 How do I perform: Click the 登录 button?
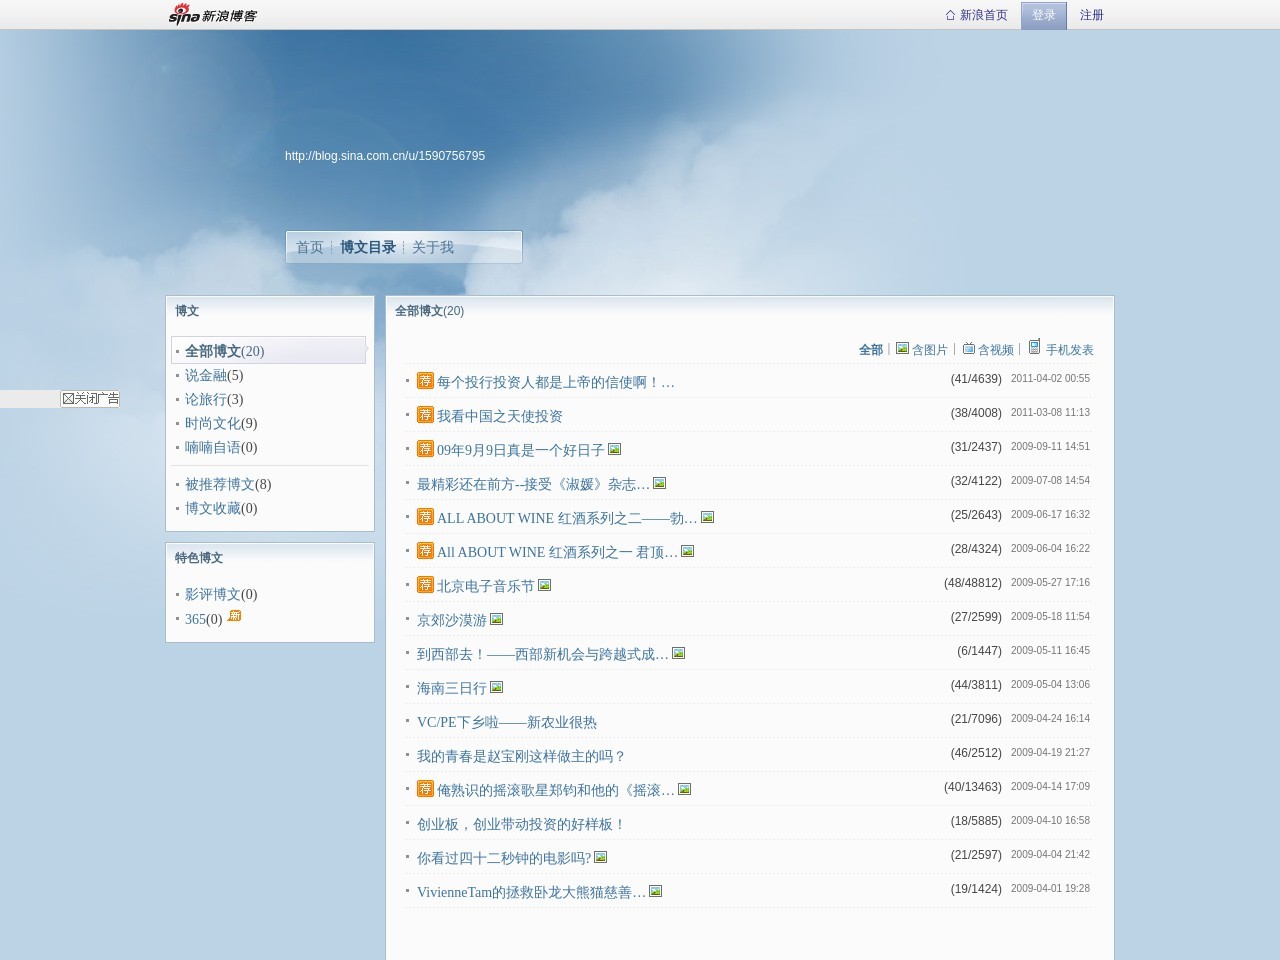[1043, 15]
